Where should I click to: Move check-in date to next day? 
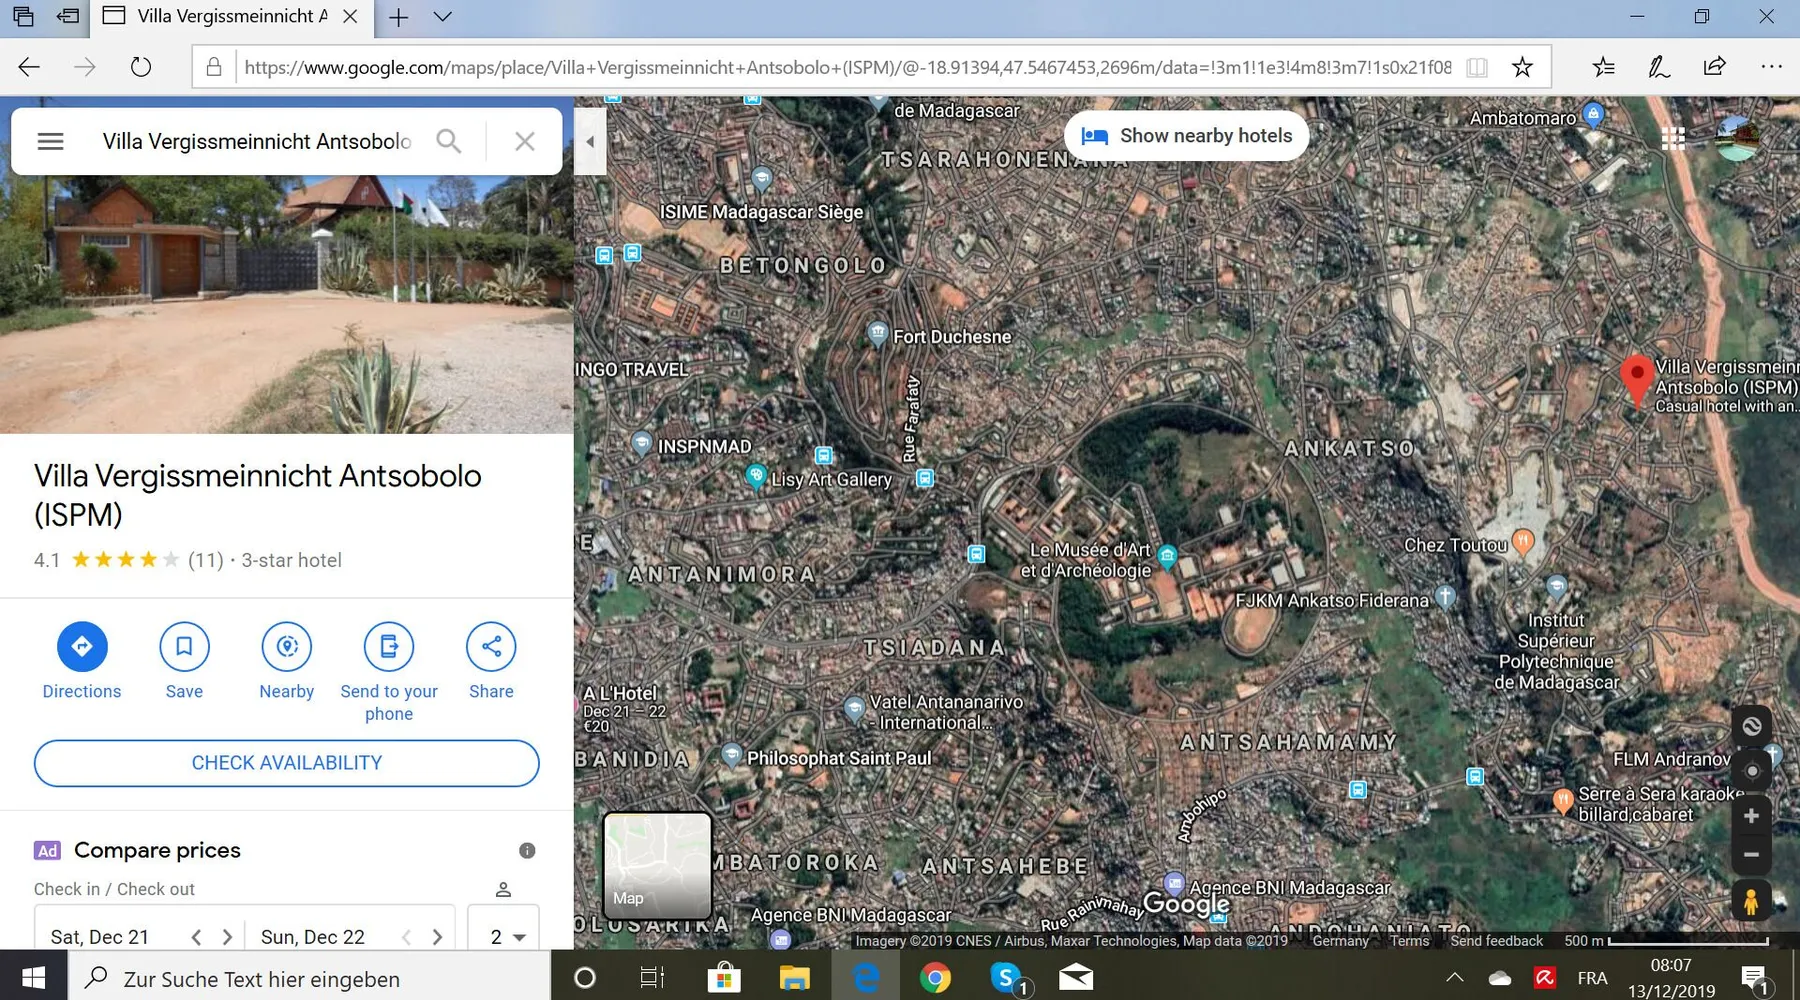227,937
